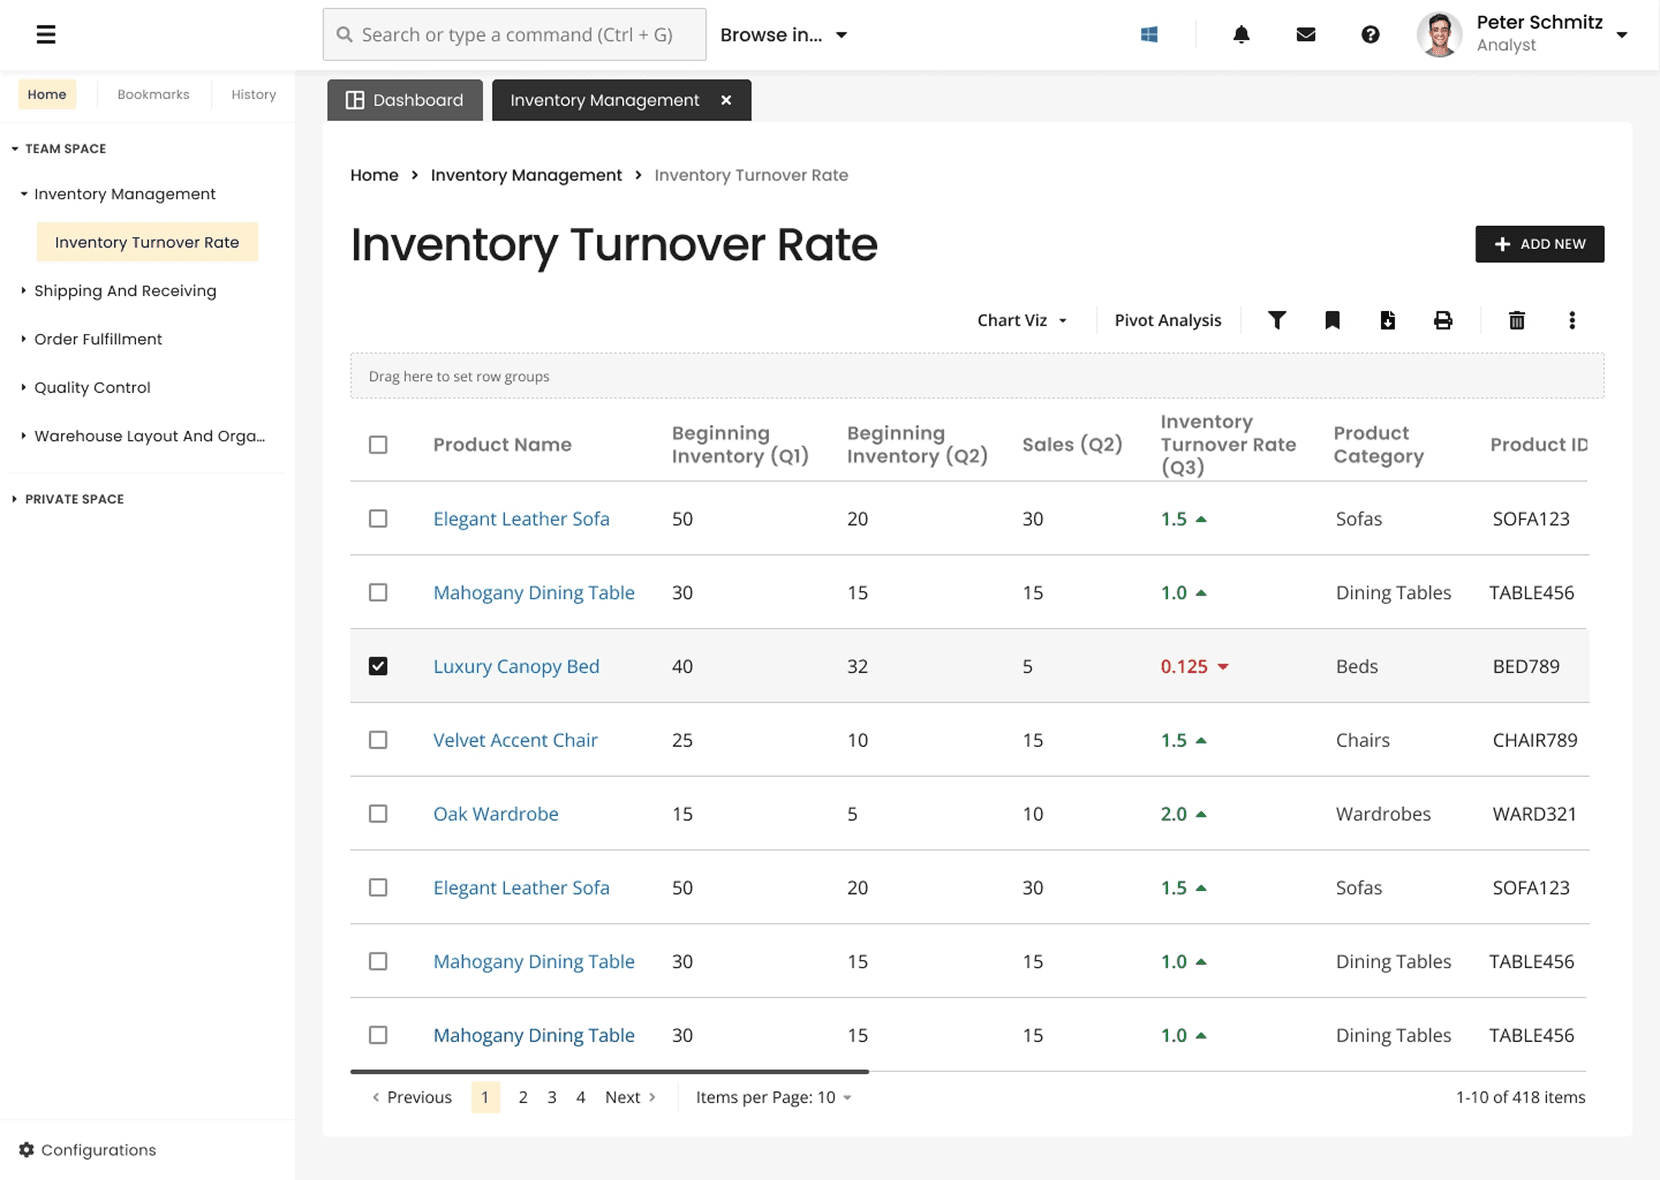This screenshot has width=1660, height=1180.
Task: Click plus icon on Add New
Action: point(1502,244)
